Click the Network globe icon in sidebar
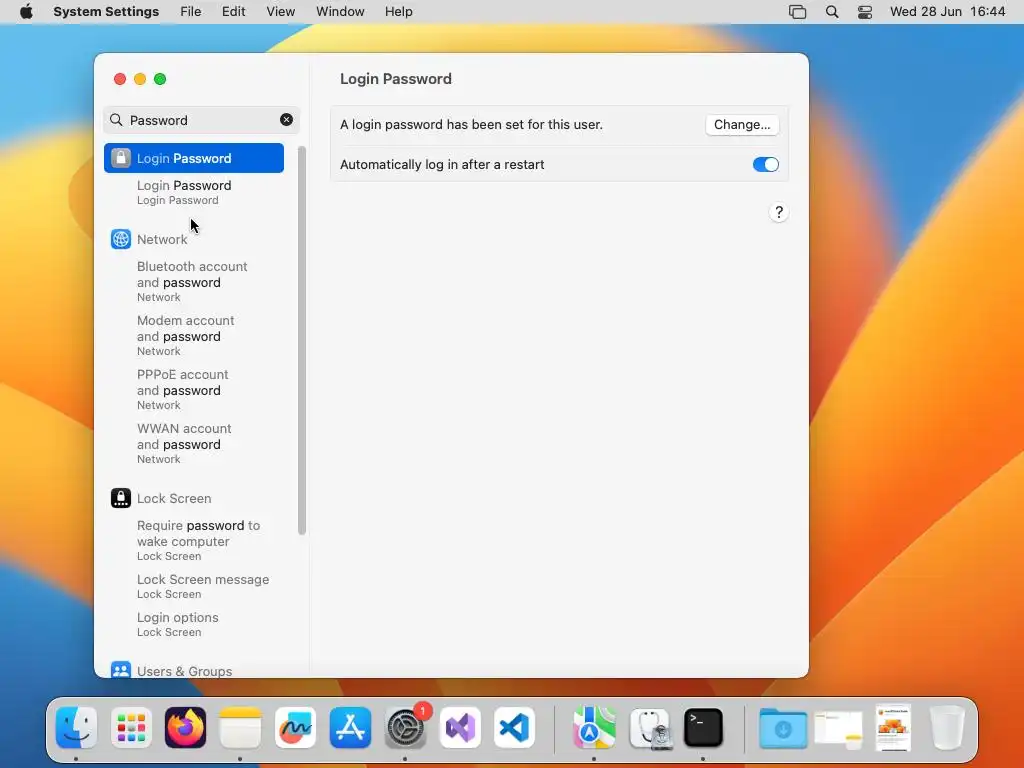Image resolution: width=1024 pixels, height=768 pixels. (x=121, y=239)
